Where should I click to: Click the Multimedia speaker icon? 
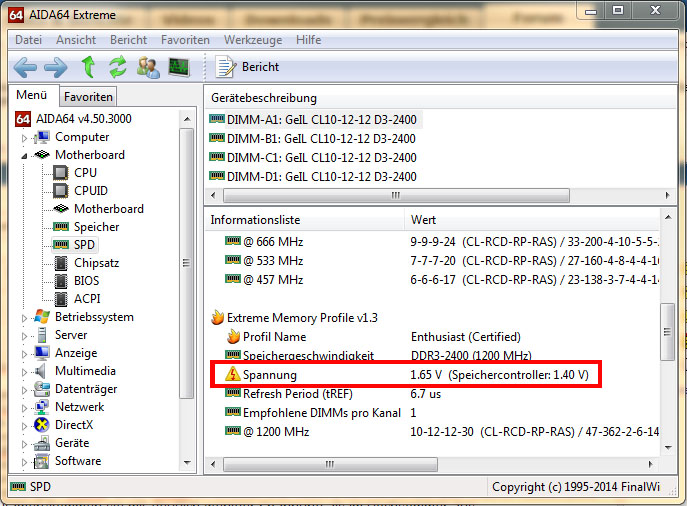[41, 371]
